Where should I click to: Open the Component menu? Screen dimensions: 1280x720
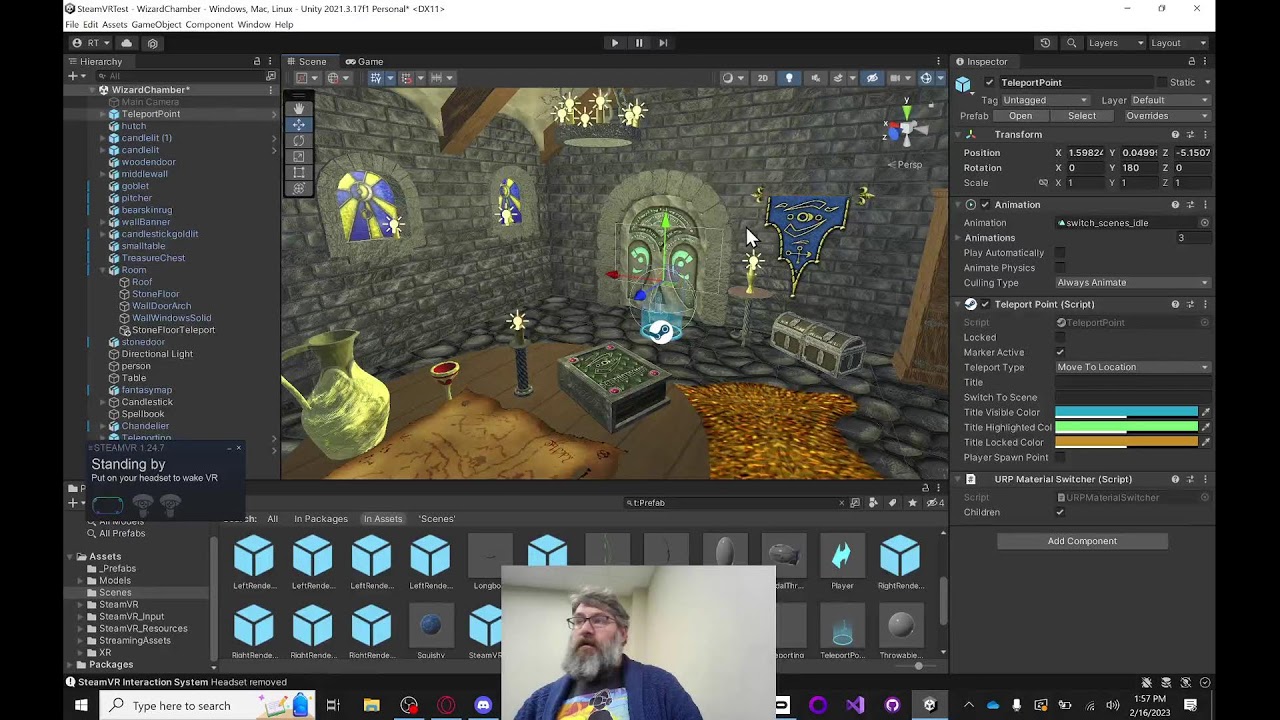coord(209,24)
